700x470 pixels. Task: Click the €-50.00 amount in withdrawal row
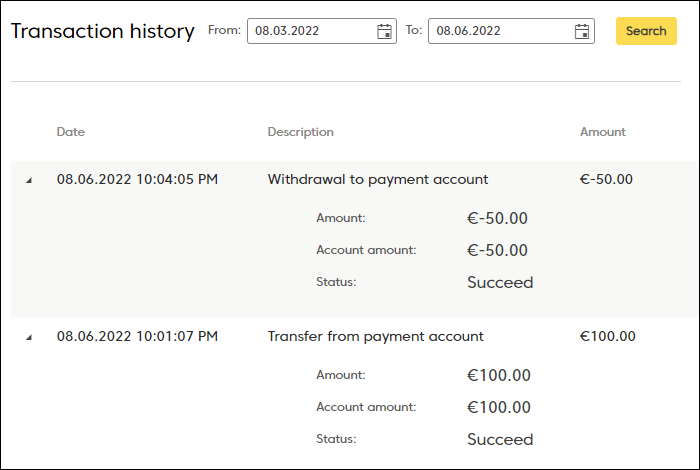coord(606,179)
